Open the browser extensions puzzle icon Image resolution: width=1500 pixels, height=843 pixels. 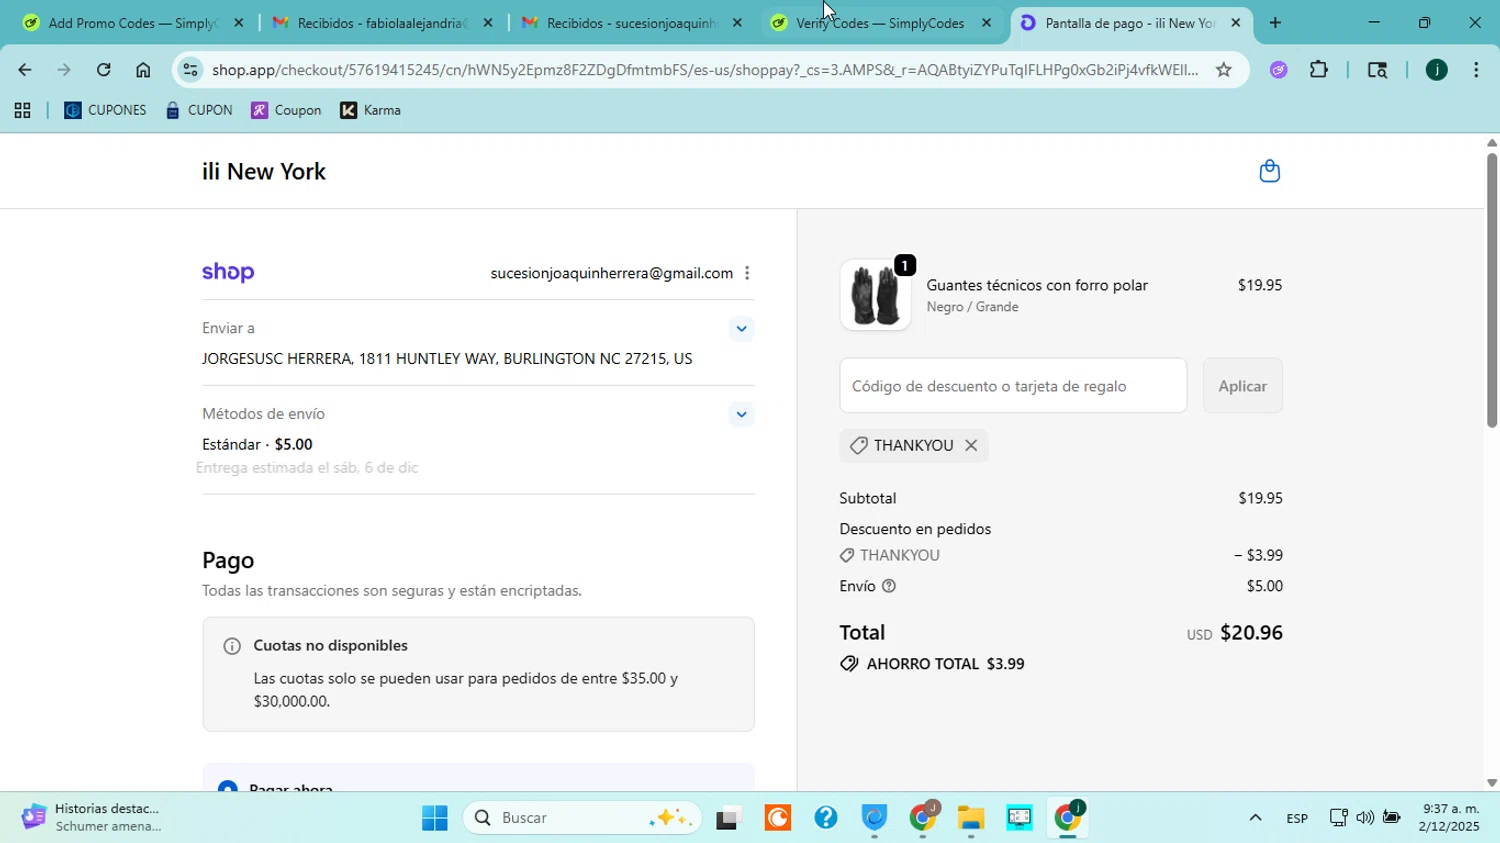(x=1319, y=70)
